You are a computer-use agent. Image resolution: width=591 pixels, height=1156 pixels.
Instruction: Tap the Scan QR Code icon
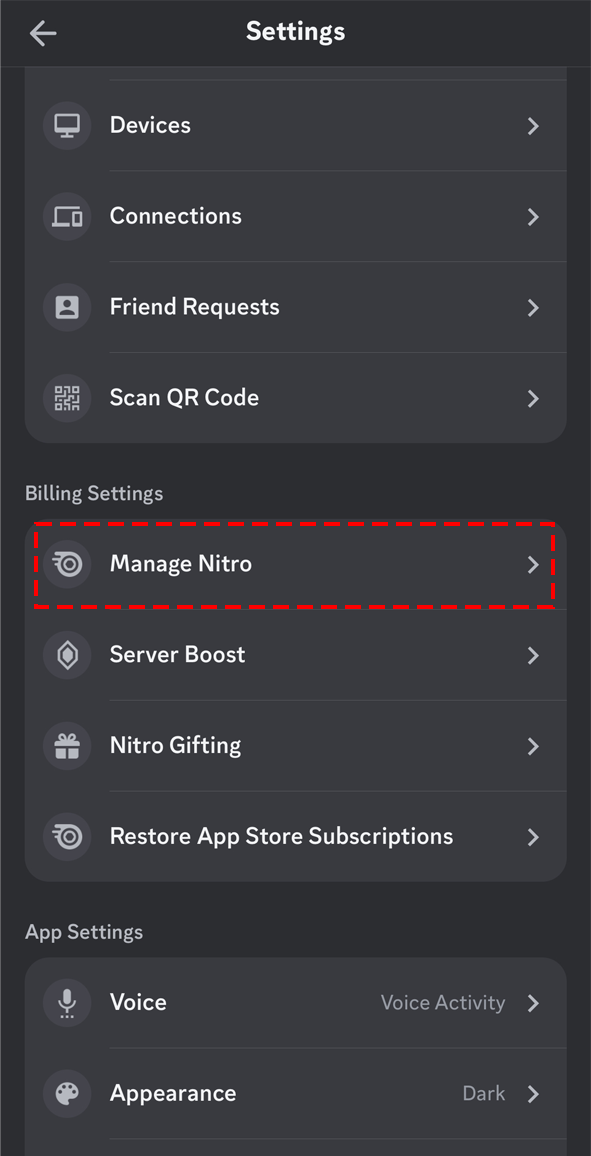(x=66, y=398)
